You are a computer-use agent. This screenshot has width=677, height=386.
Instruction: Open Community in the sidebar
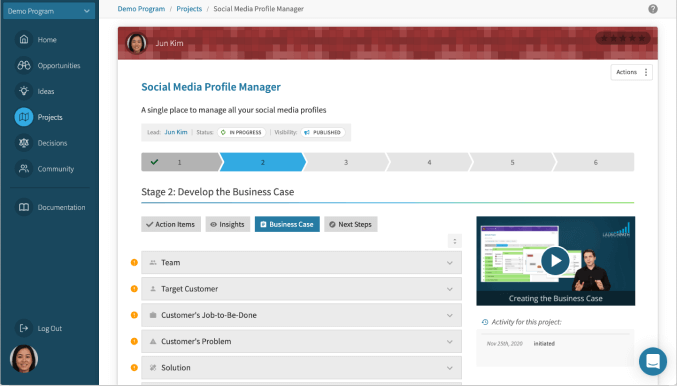pyautogui.click(x=56, y=169)
